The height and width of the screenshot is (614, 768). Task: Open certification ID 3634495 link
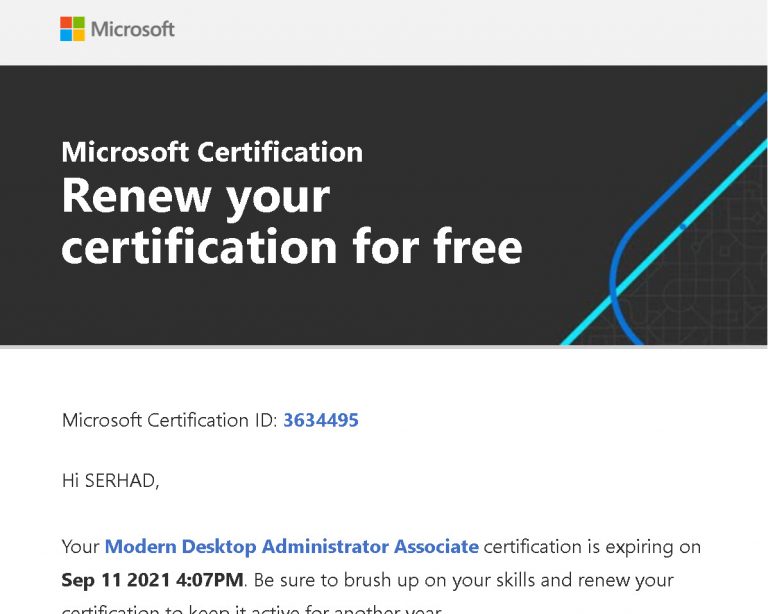(320, 420)
